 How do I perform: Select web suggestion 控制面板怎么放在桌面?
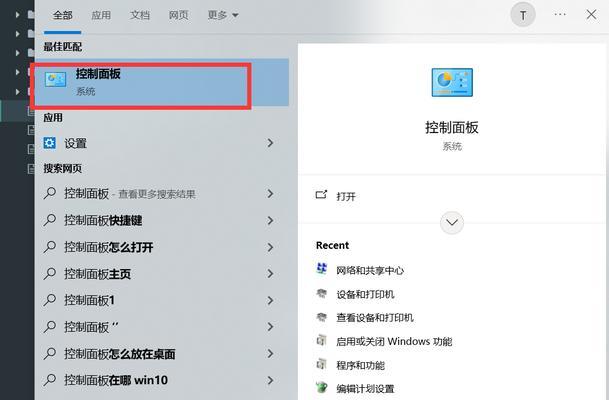[120, 354]
